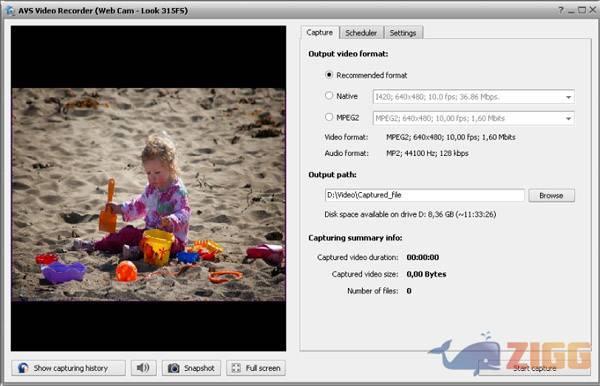Switch to the Scheduler tab
This screenshot has height=386, width=600.
361,33
